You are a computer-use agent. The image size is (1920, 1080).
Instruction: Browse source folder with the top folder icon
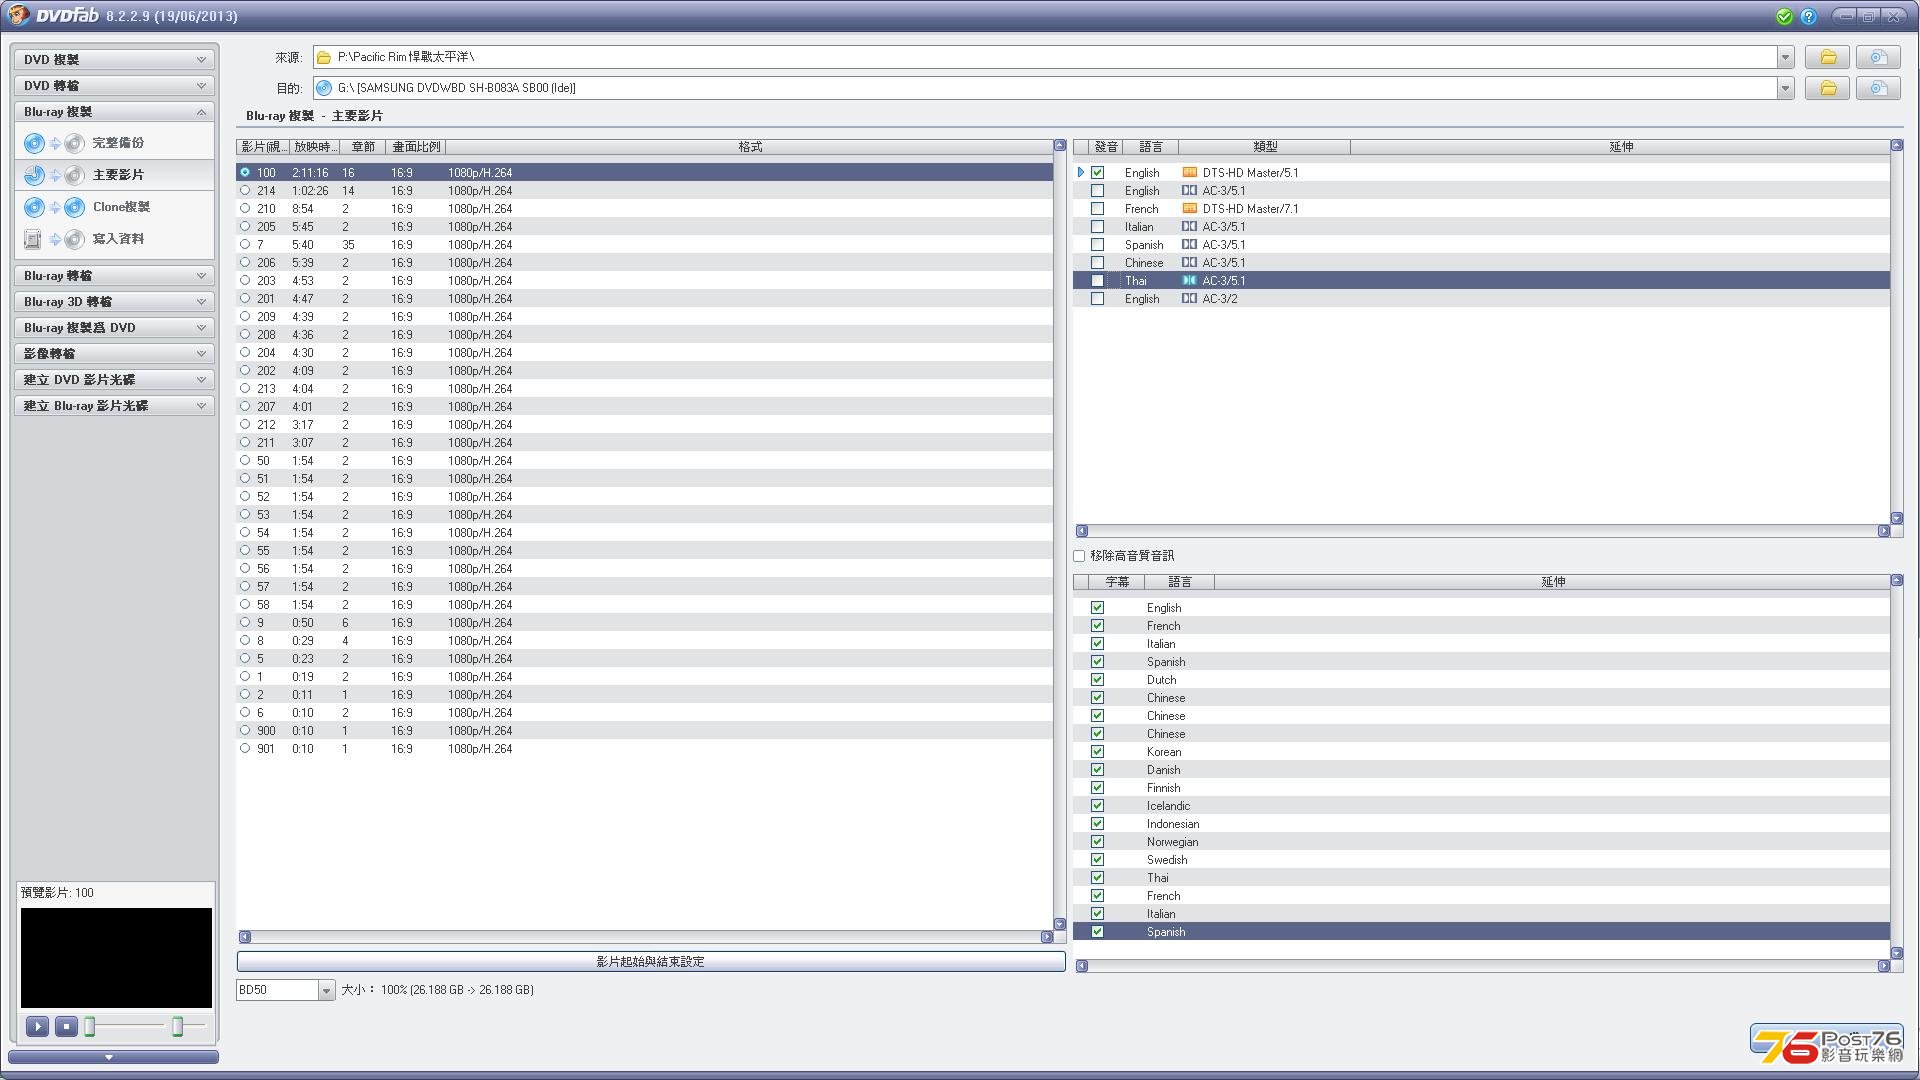point(1827,57)
